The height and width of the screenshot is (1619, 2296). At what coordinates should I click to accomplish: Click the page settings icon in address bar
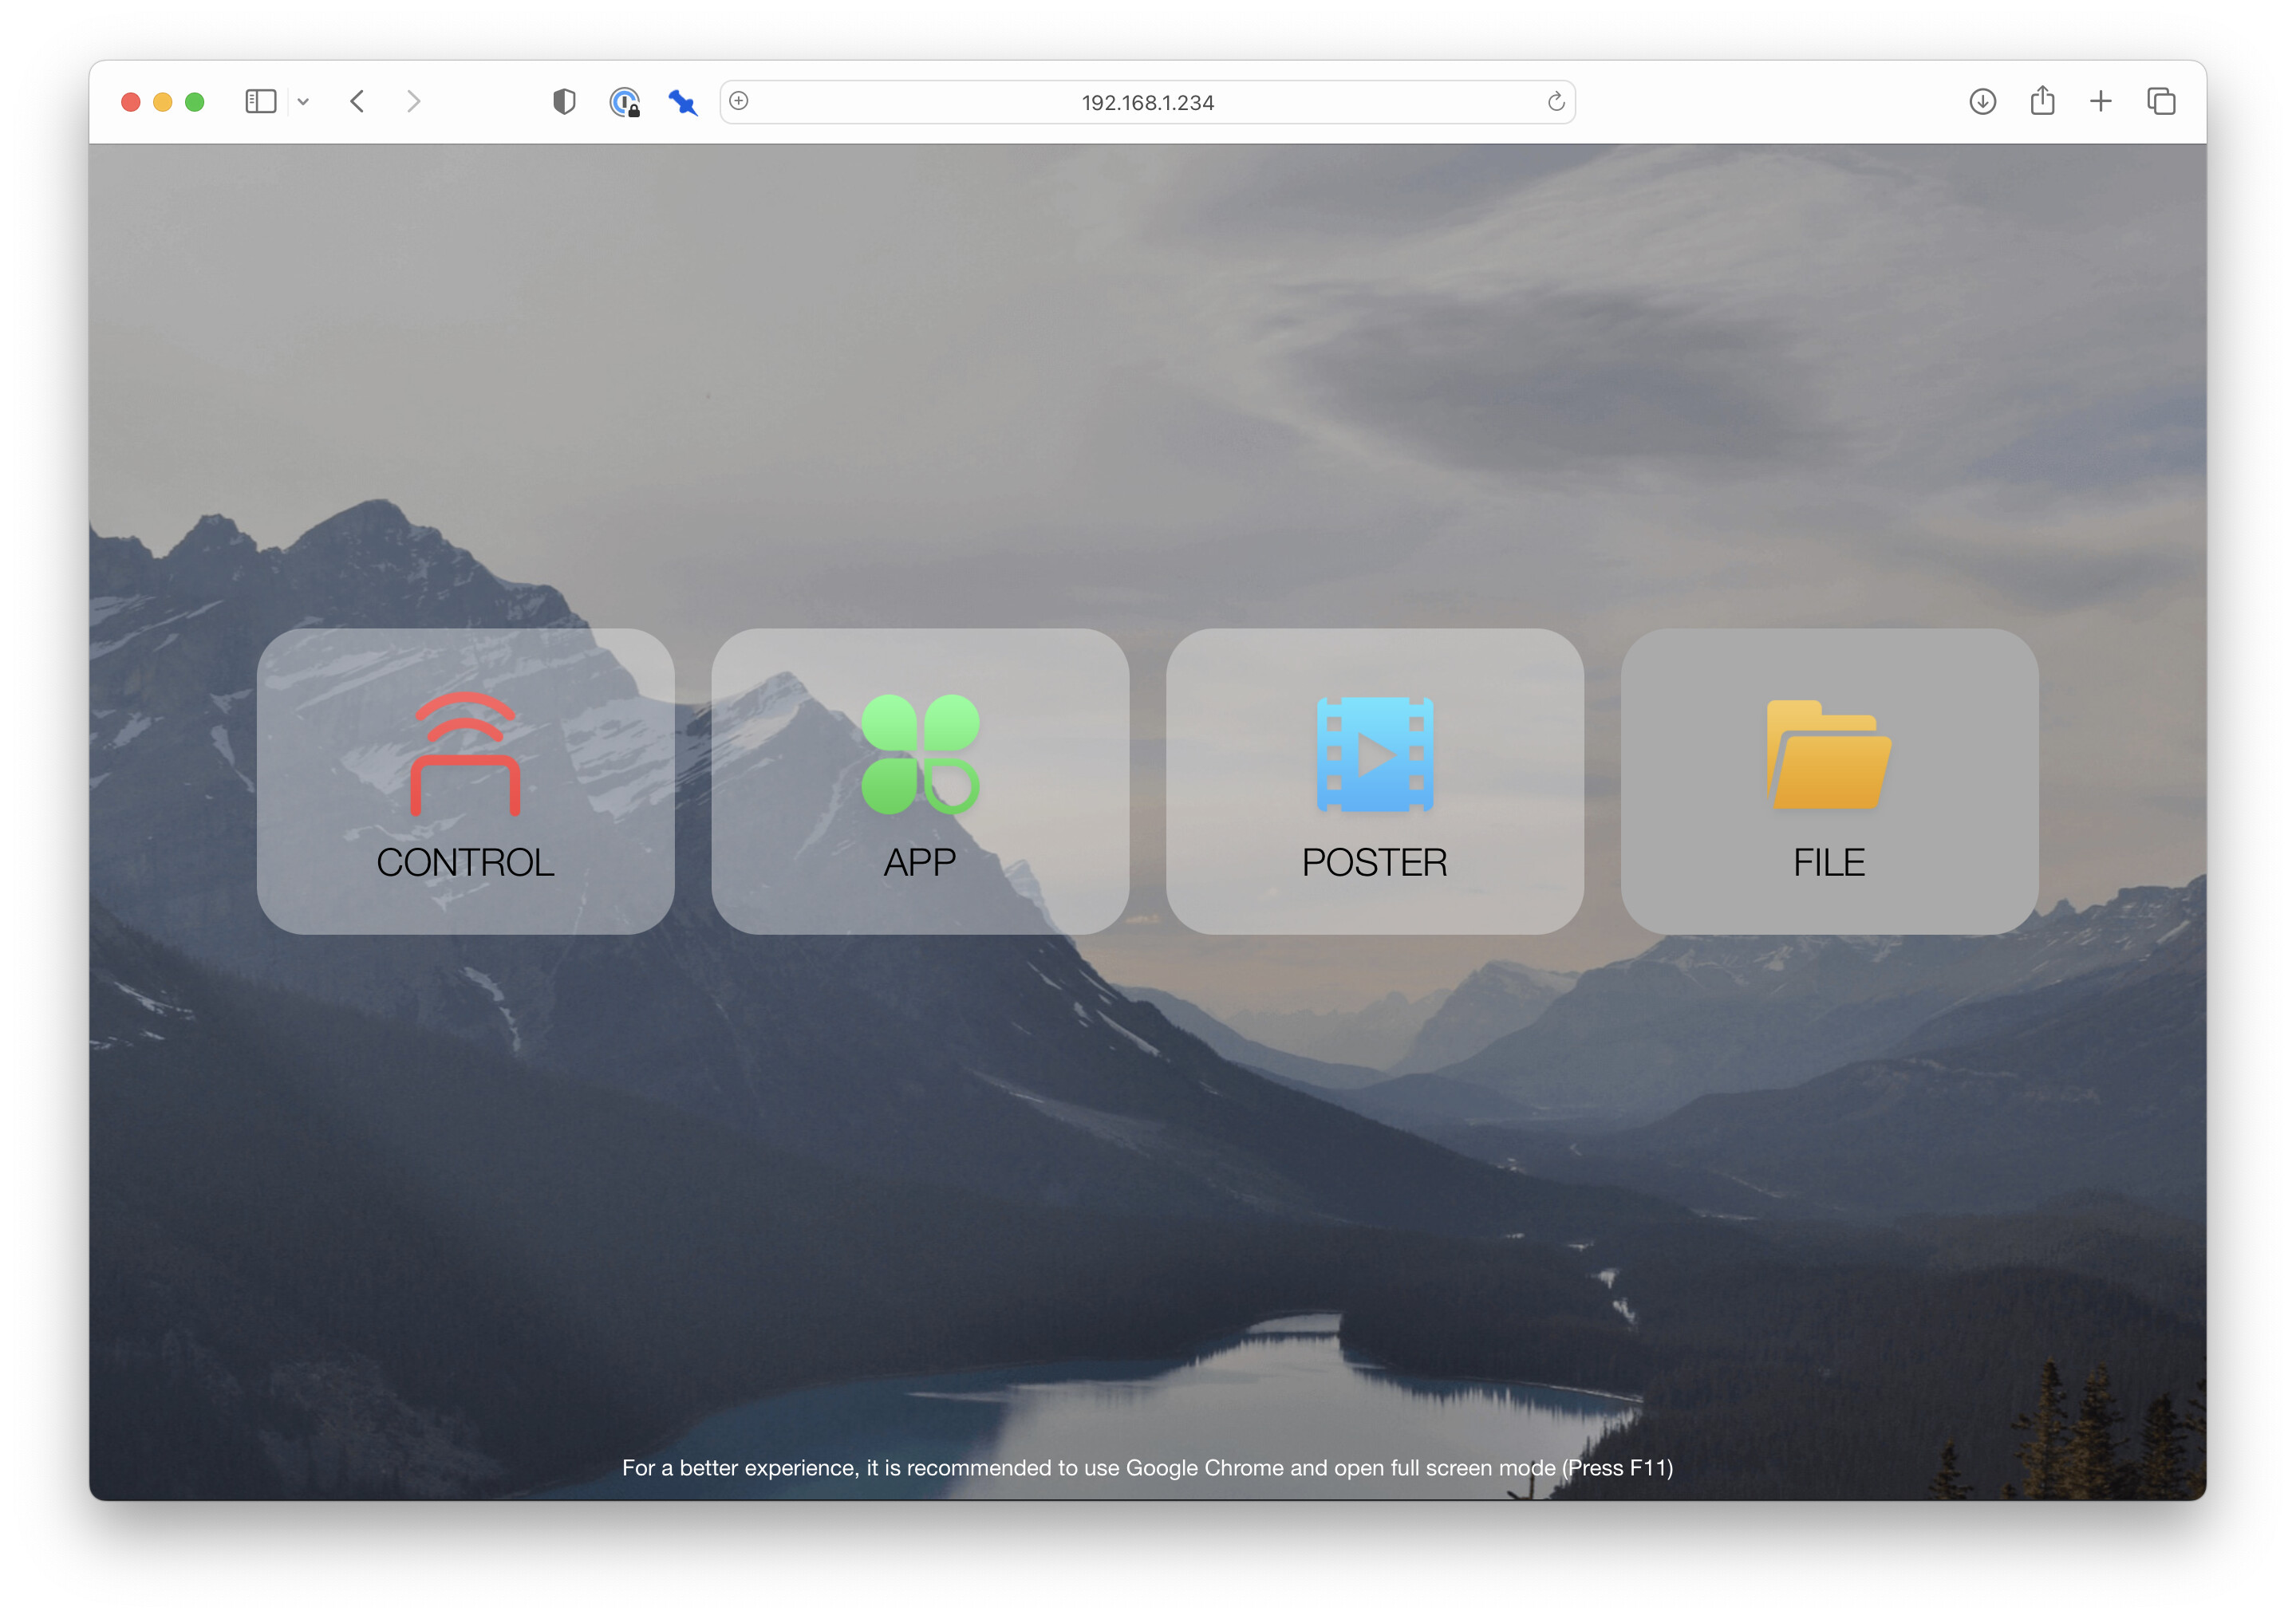coord(739,101)
